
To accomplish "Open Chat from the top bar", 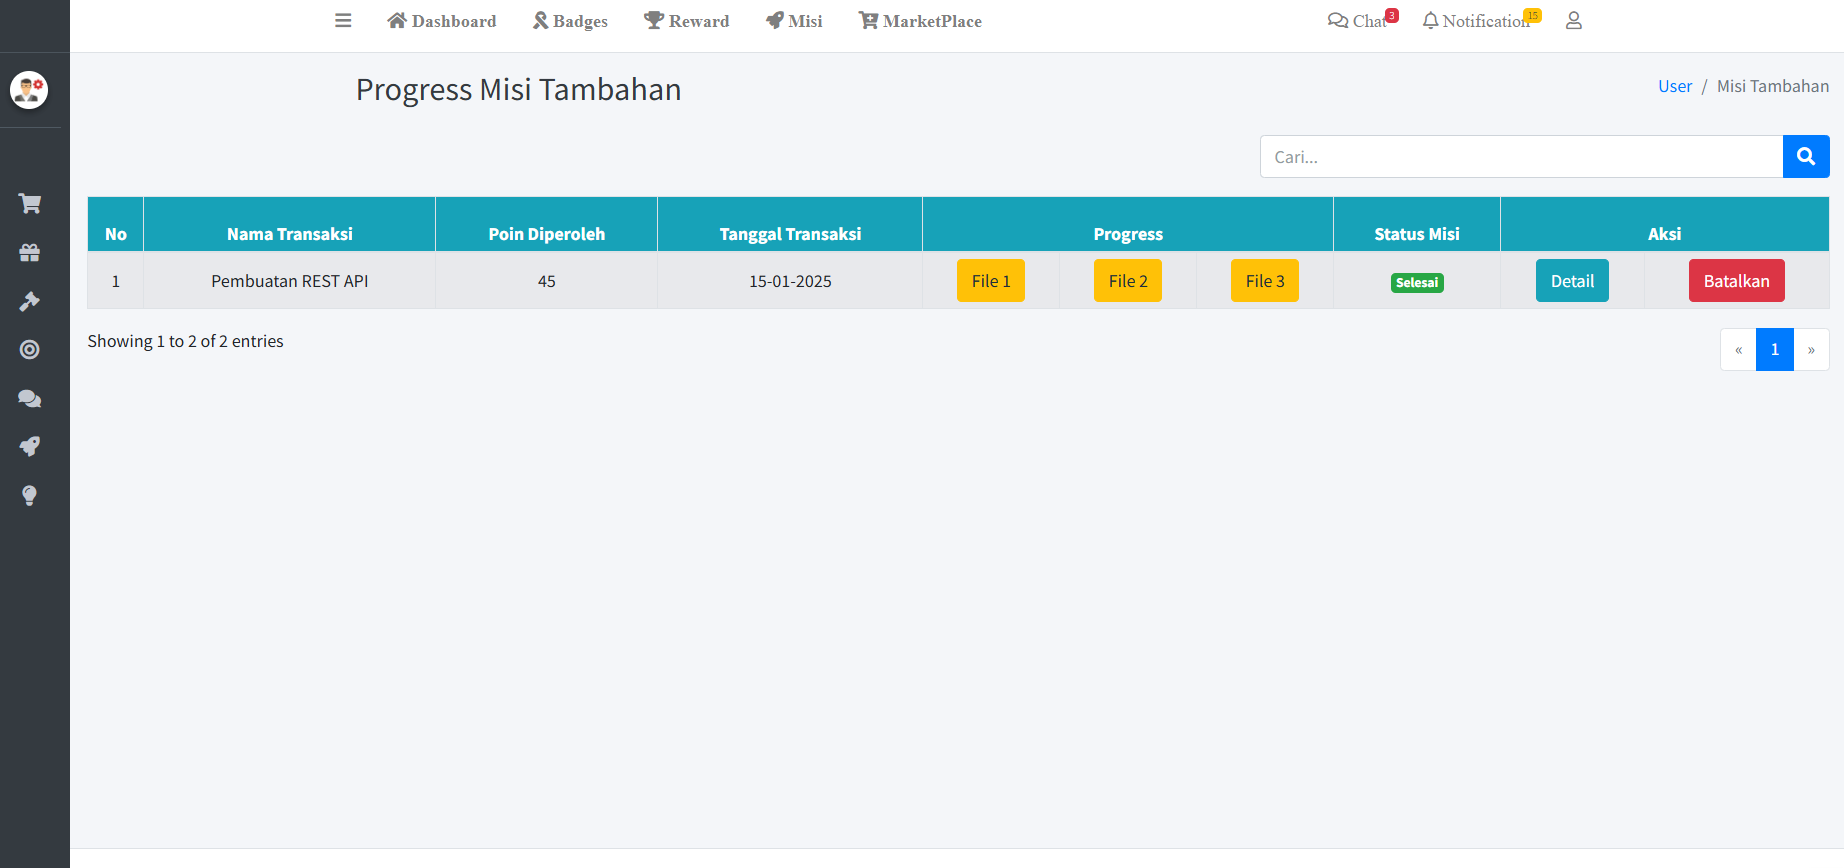I will pos(1360,21).
